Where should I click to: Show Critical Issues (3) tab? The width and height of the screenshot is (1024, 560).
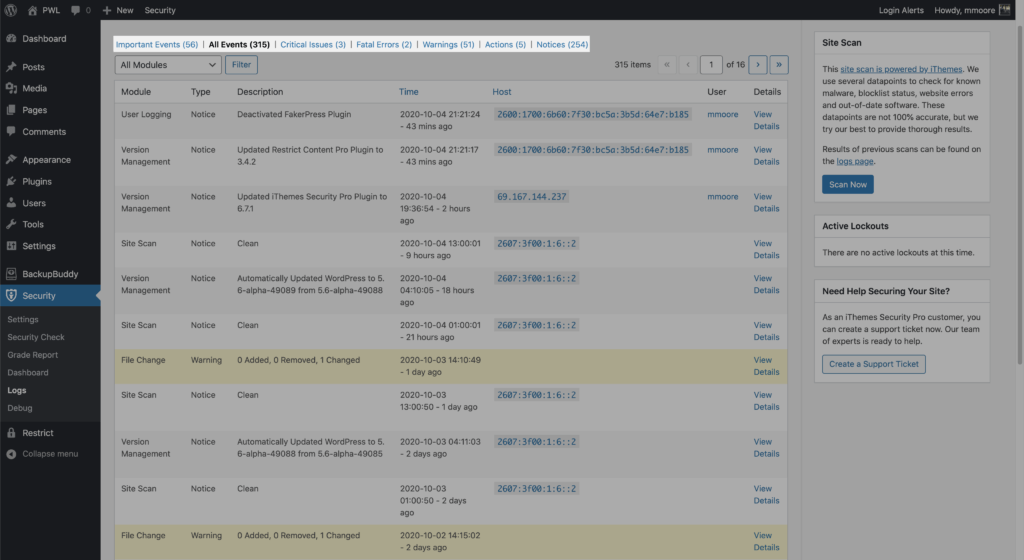pyautogui.click(x=313, y=44)
